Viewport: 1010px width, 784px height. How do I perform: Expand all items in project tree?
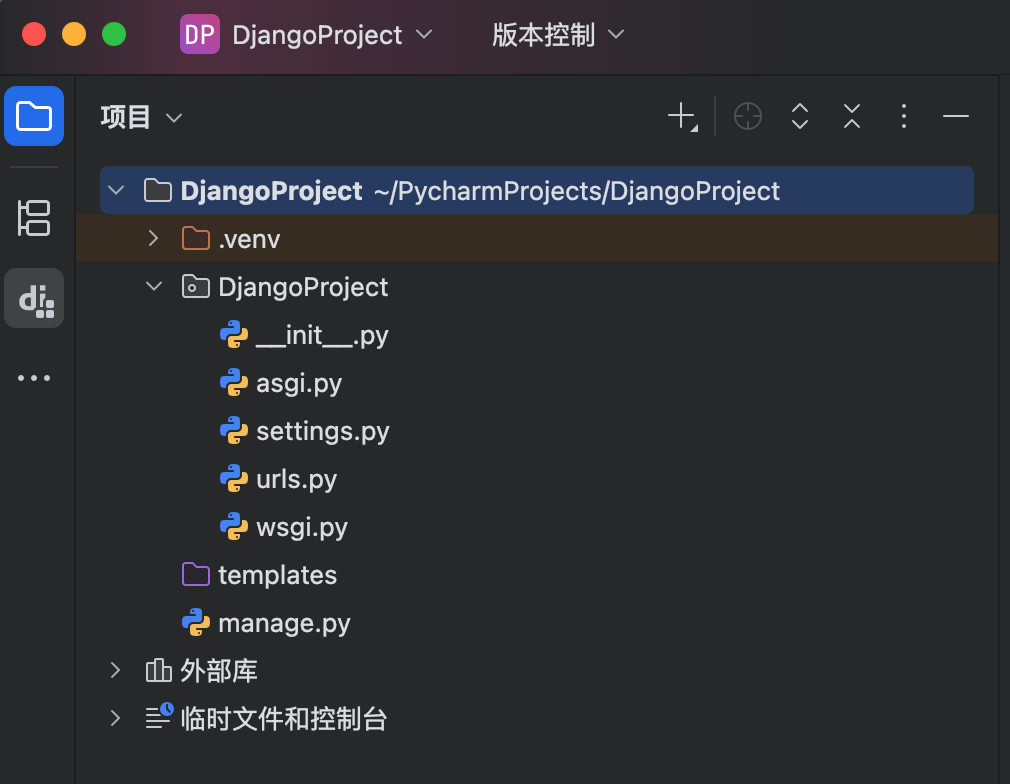point(800,117)
